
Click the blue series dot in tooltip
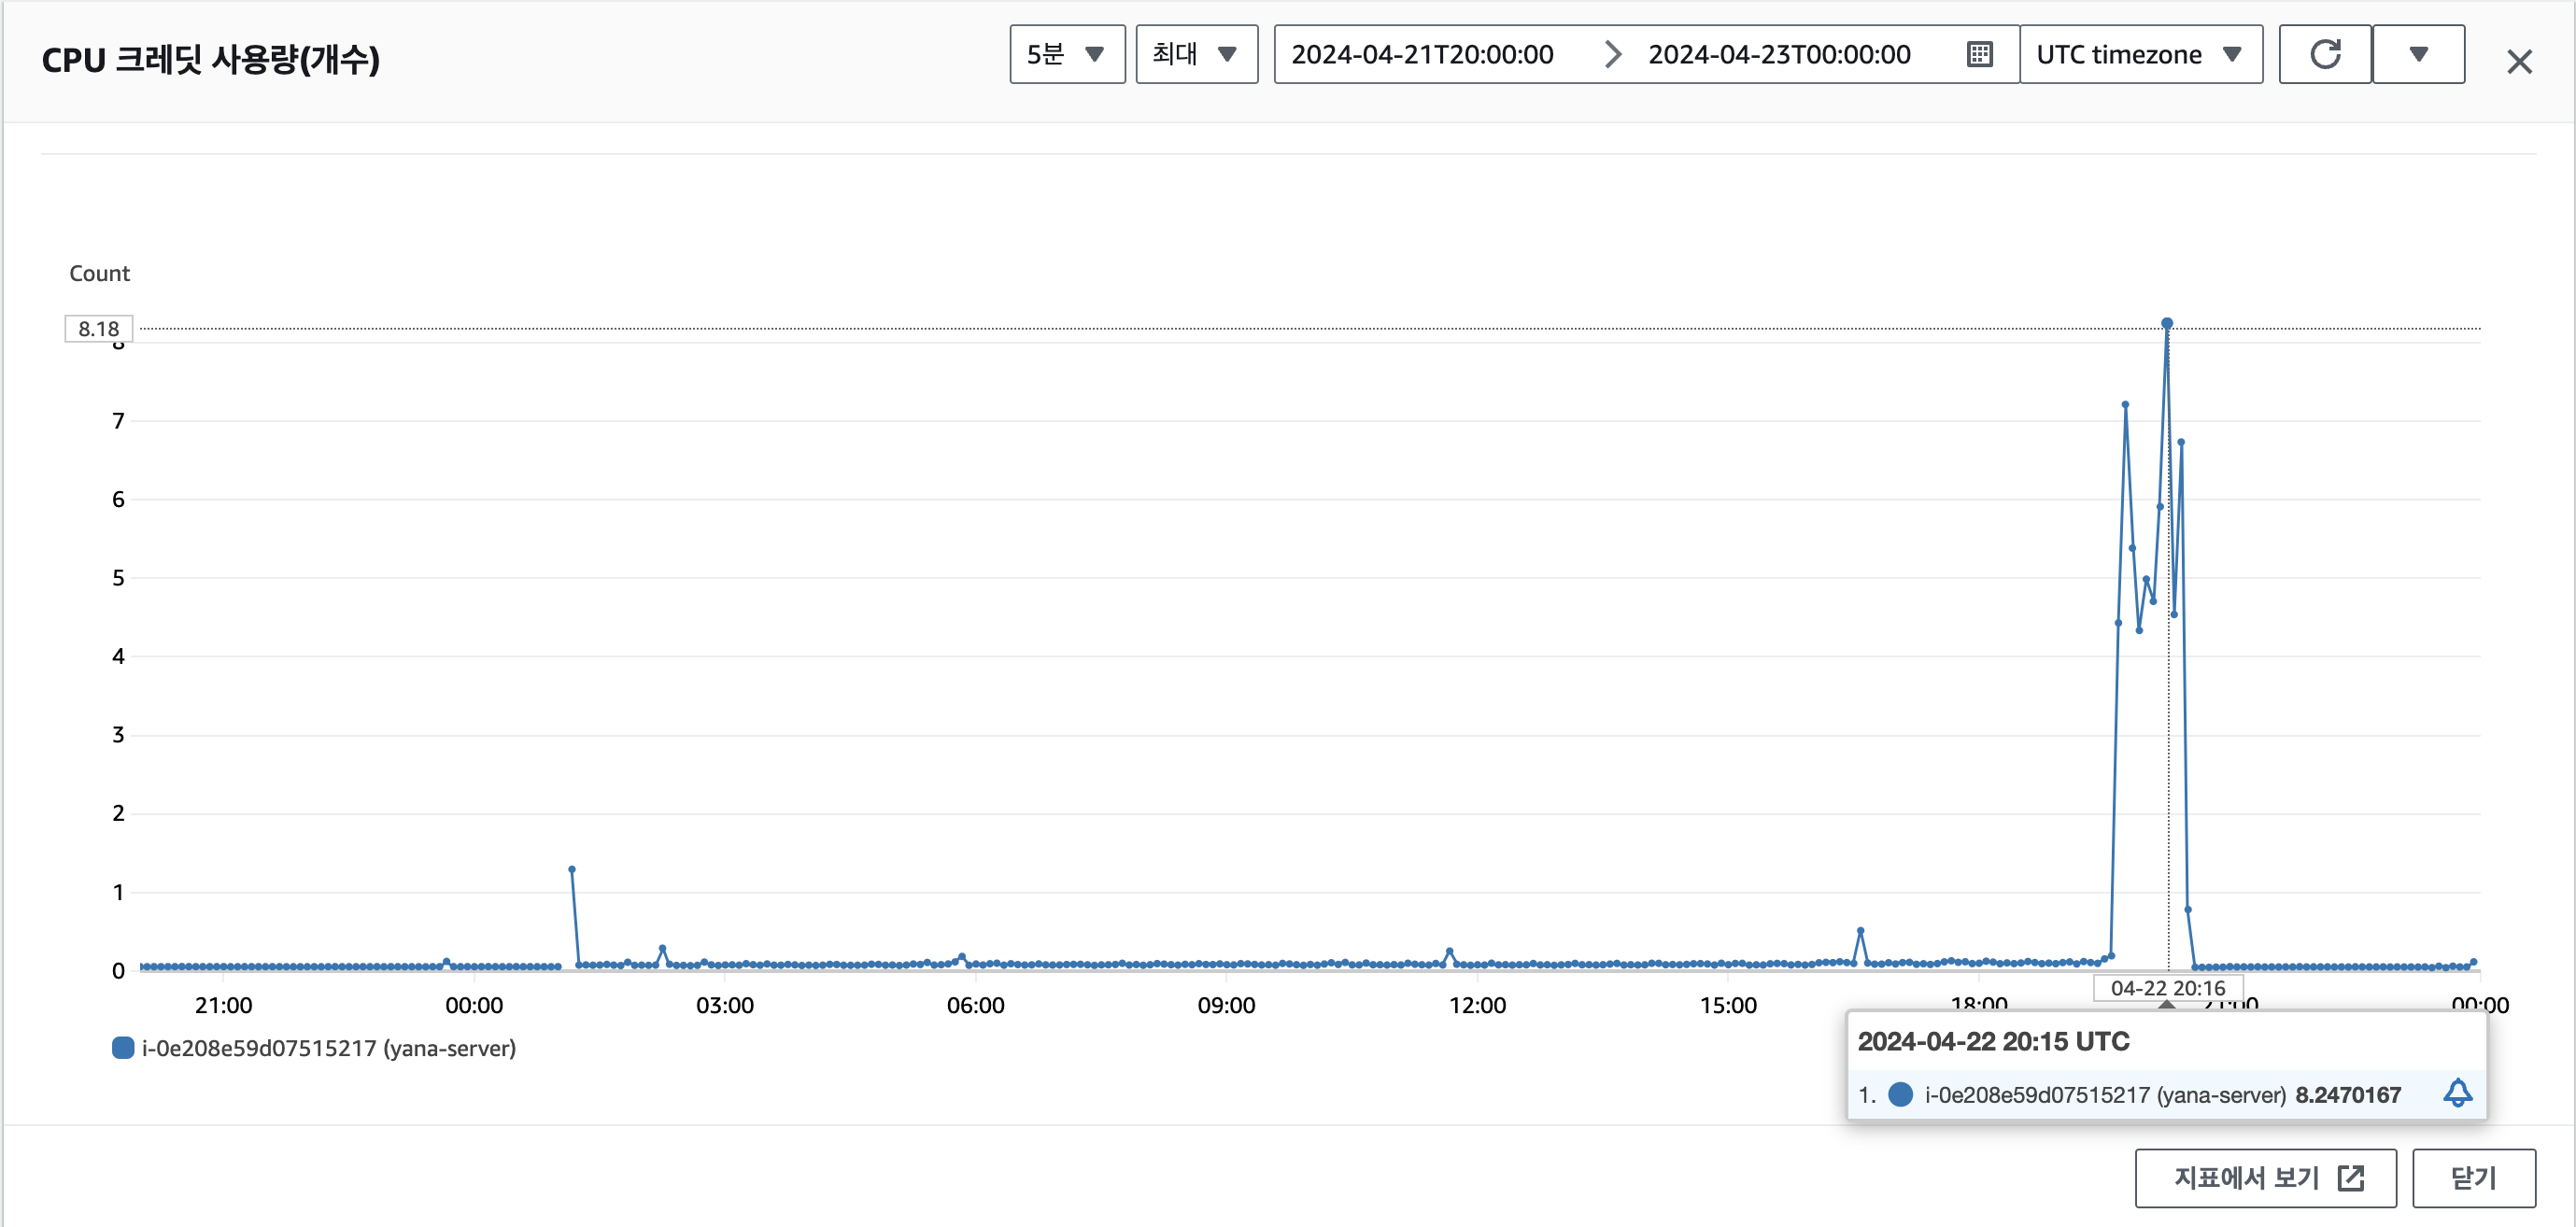[x=1900, y=1094]
